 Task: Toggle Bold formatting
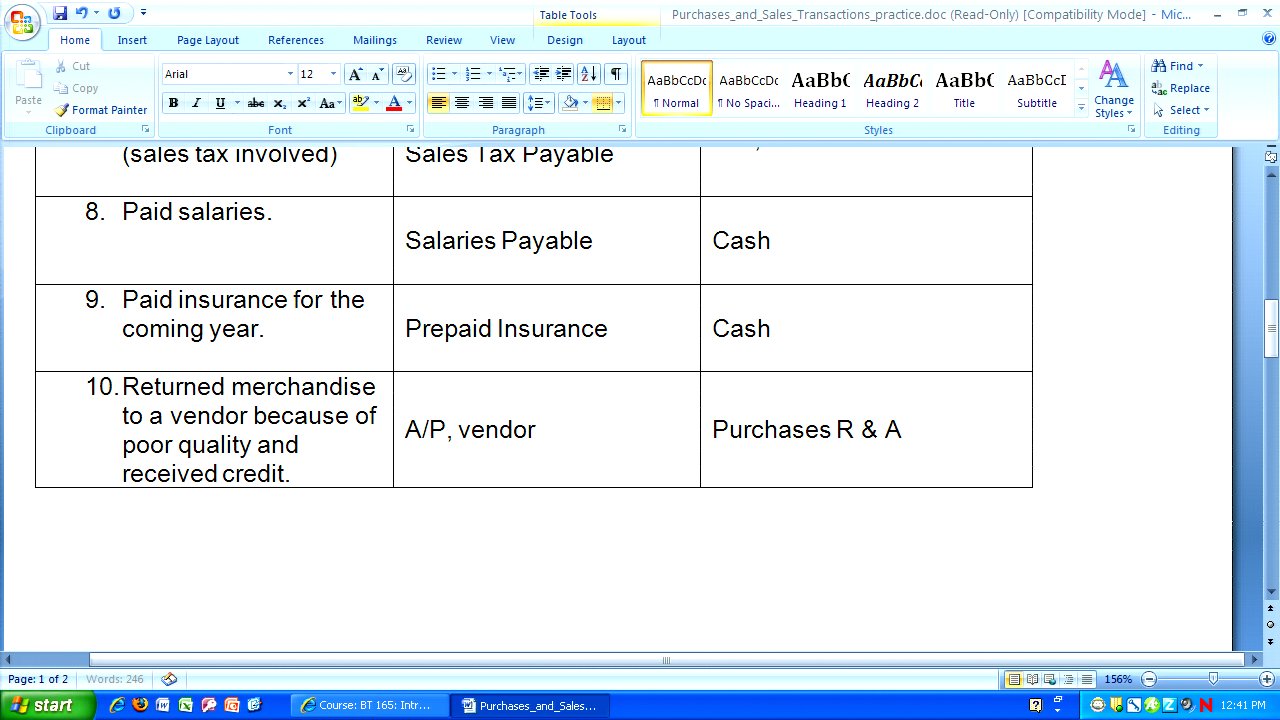[x=173, y=103]
